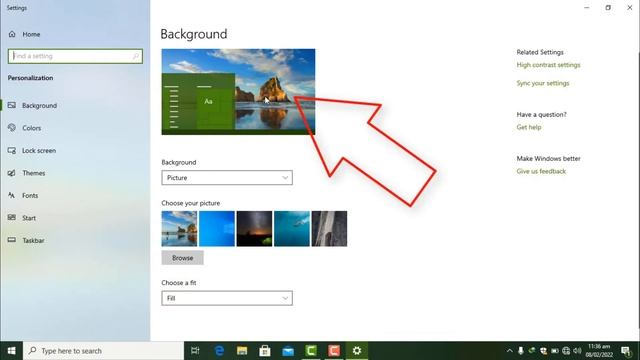Screen dimensions: 640x360
Task: Click the Fonts icon in sidebar
Action: (12, 196)
